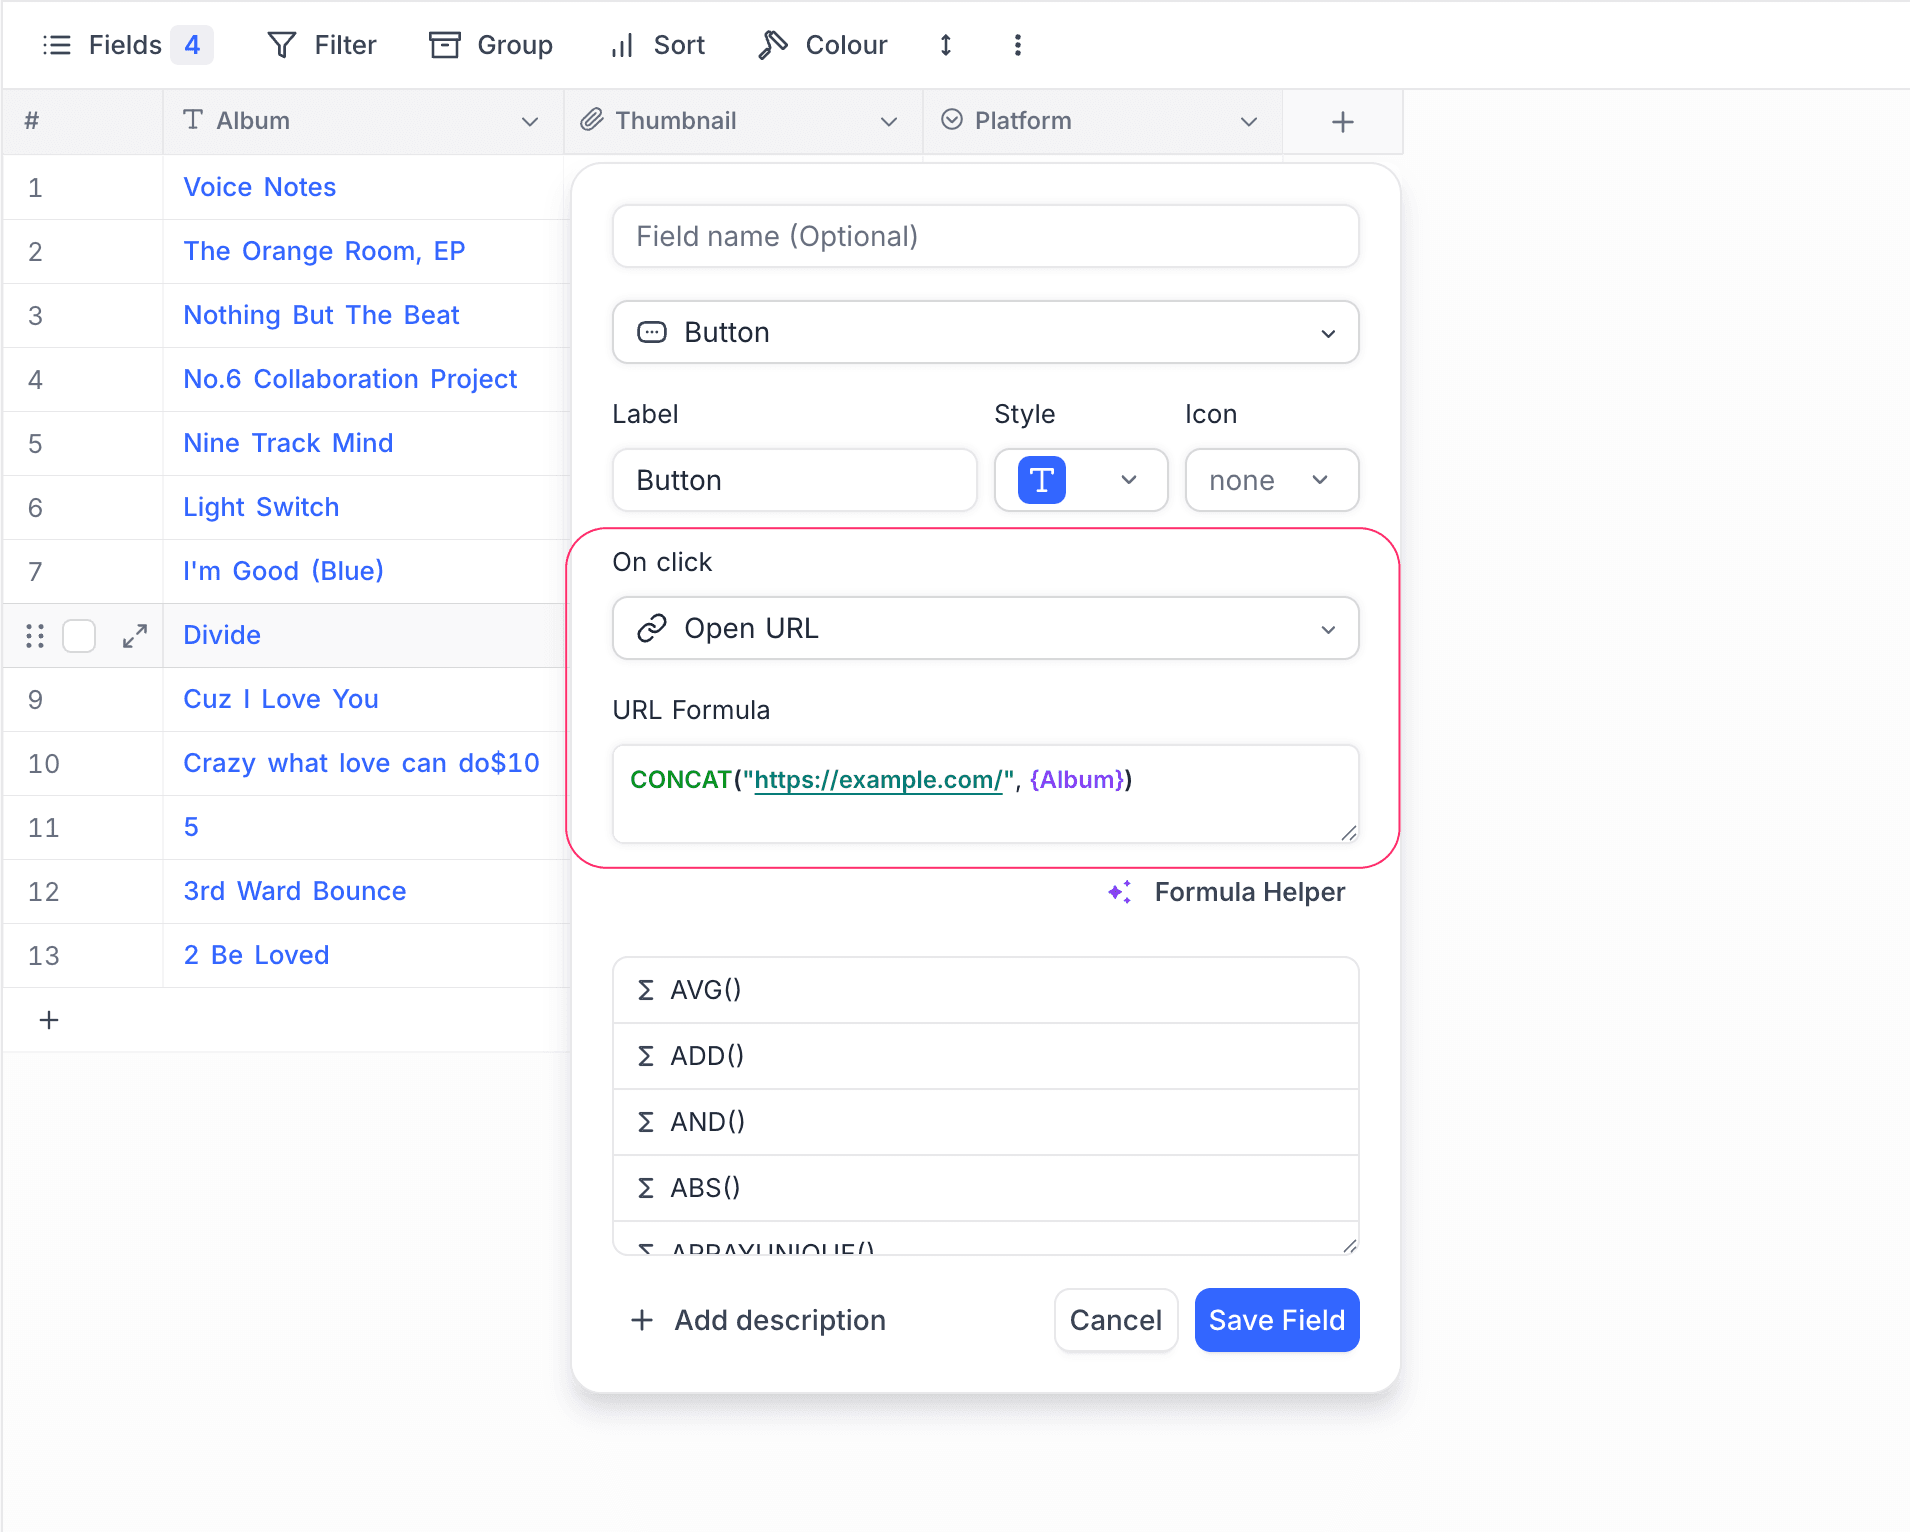
Task: Open the Button field type dropdown
Action: (x=985, y=332)
